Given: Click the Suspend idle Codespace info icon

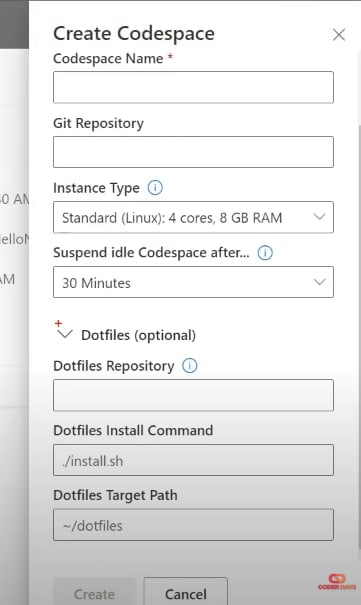Looking at the screenshot, I should (x=265, y=253).
